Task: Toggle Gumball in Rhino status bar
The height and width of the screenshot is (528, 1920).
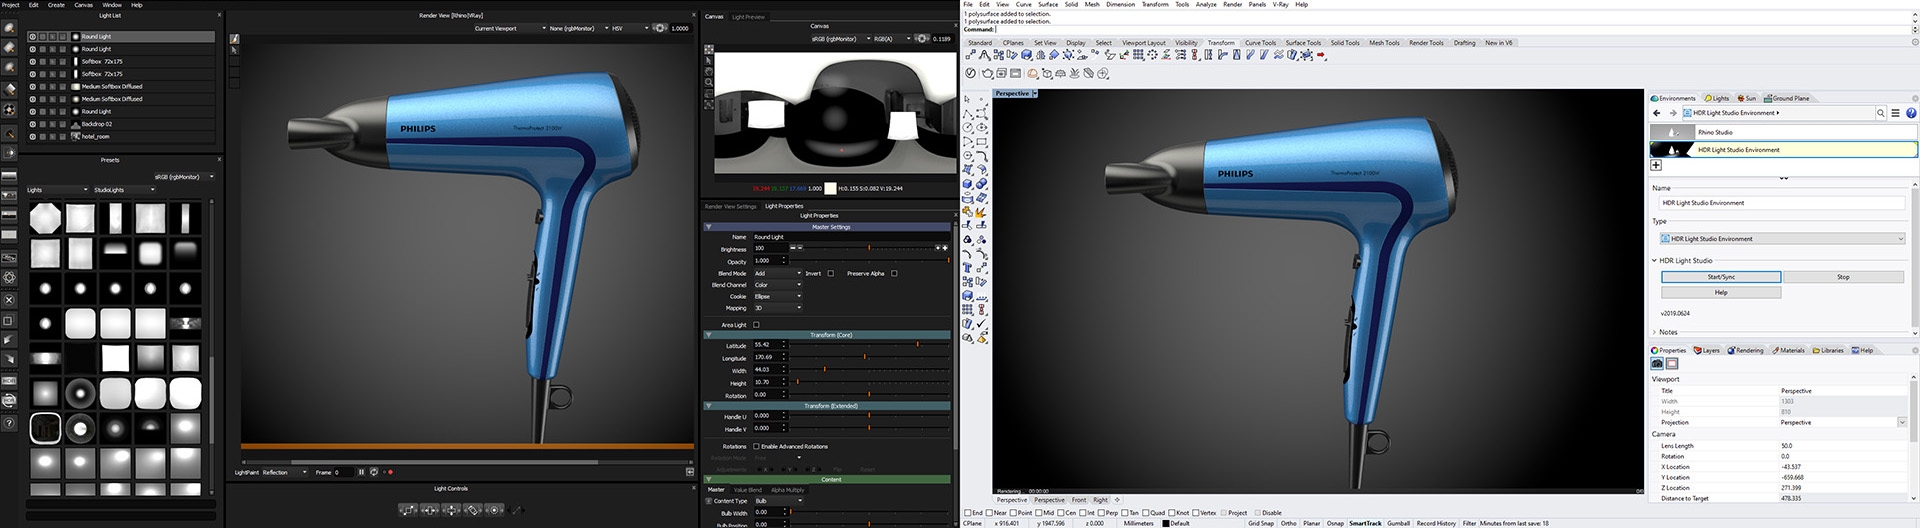Action: (x=1398, y=523)
